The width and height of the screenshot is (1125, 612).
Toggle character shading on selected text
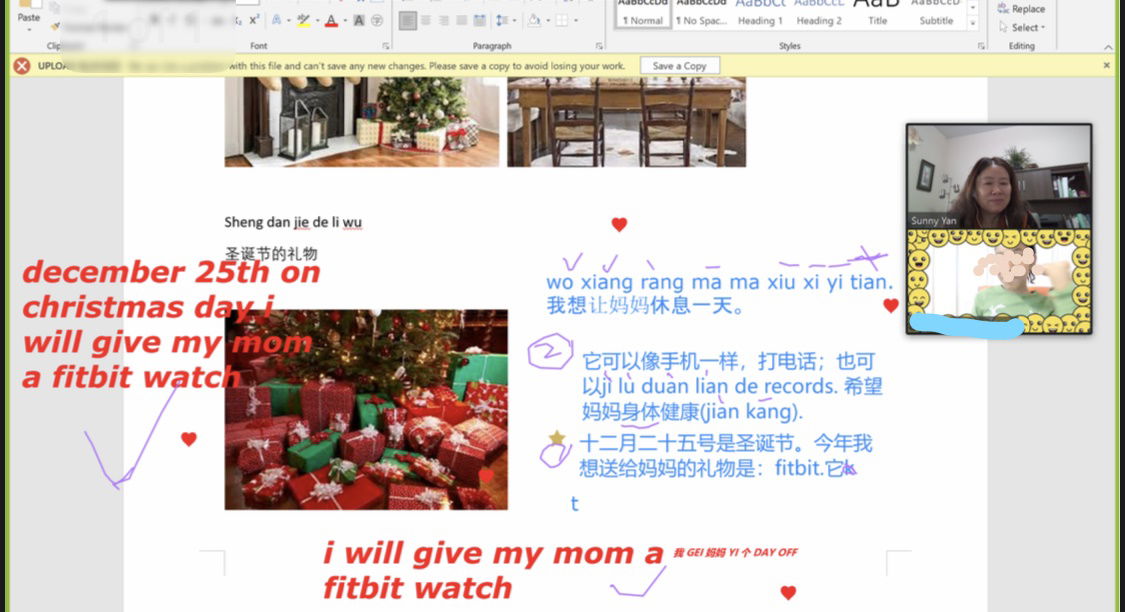[359, 20]
